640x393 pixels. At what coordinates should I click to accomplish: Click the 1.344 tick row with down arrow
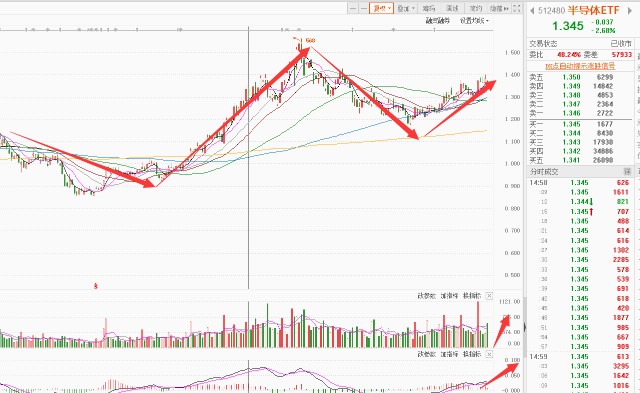580,202
